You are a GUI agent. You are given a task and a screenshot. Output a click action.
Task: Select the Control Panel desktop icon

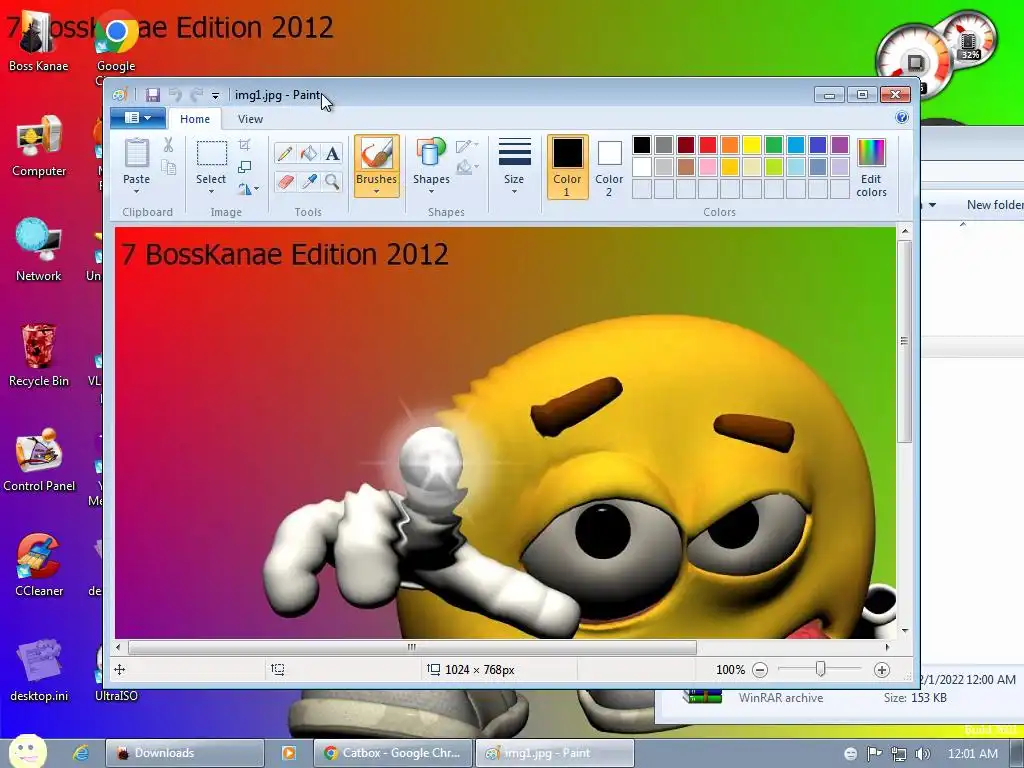39,460
